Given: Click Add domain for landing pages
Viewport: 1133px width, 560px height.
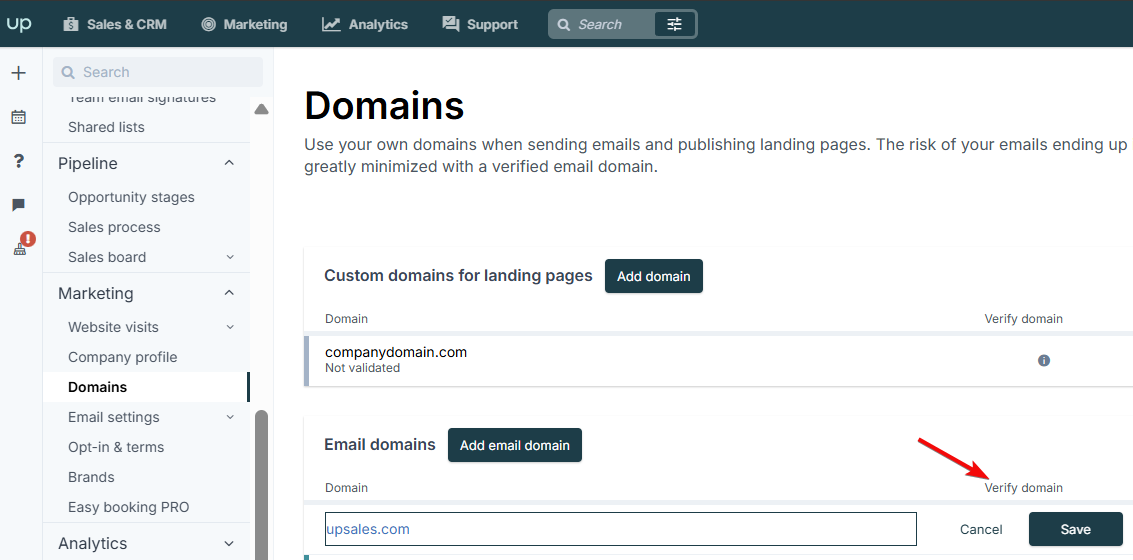Looking at the screenshot, I should tap(653, 276).
